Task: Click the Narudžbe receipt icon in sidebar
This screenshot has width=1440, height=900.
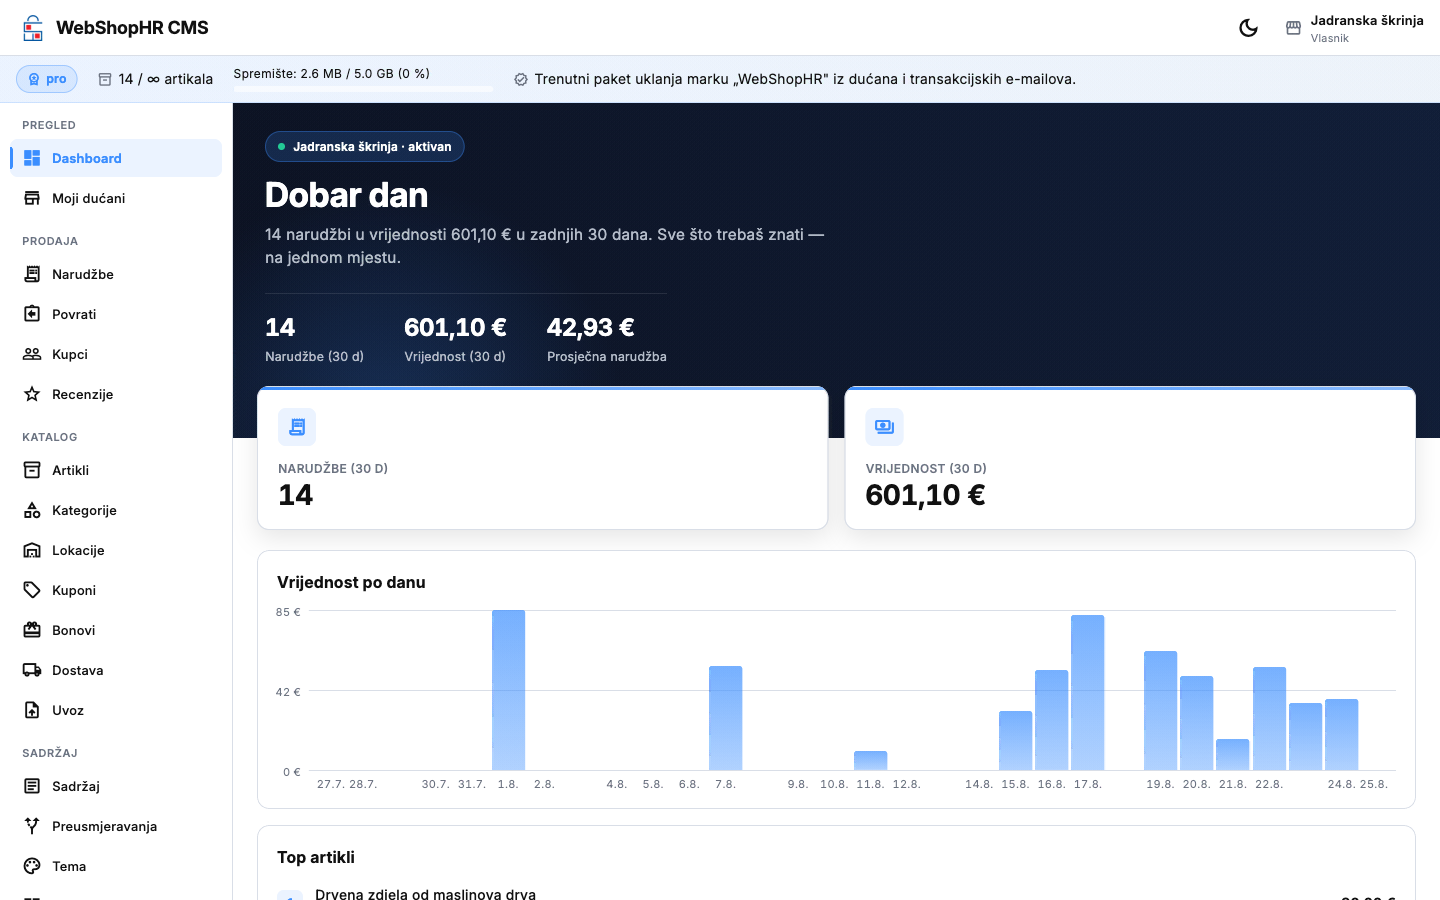Action: (32, 274)
